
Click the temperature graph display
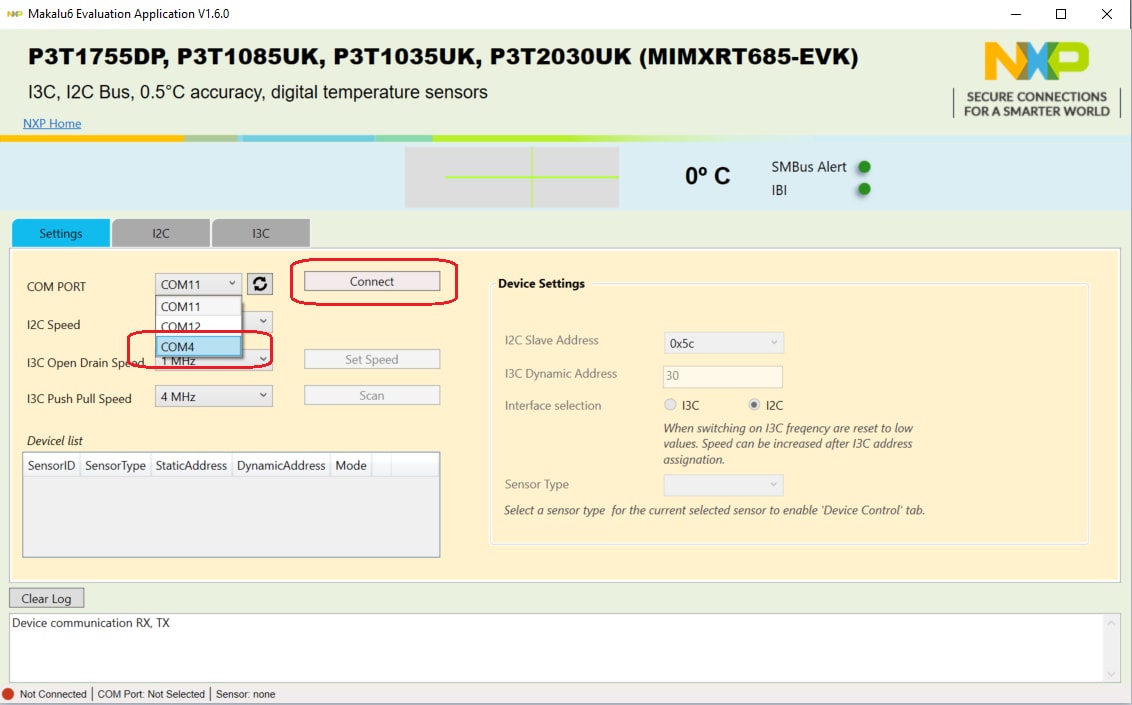512,177
